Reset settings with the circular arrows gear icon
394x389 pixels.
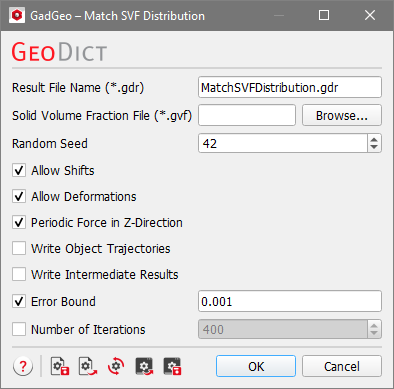point(116,366)
